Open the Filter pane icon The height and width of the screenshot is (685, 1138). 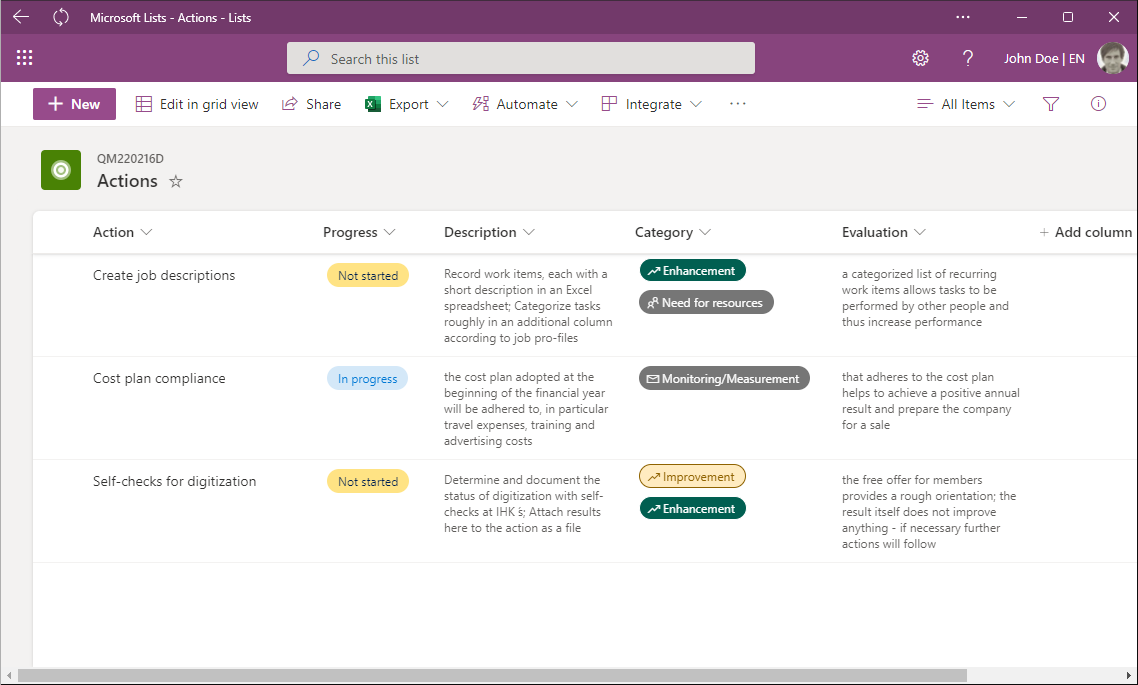click(1050, 103)
